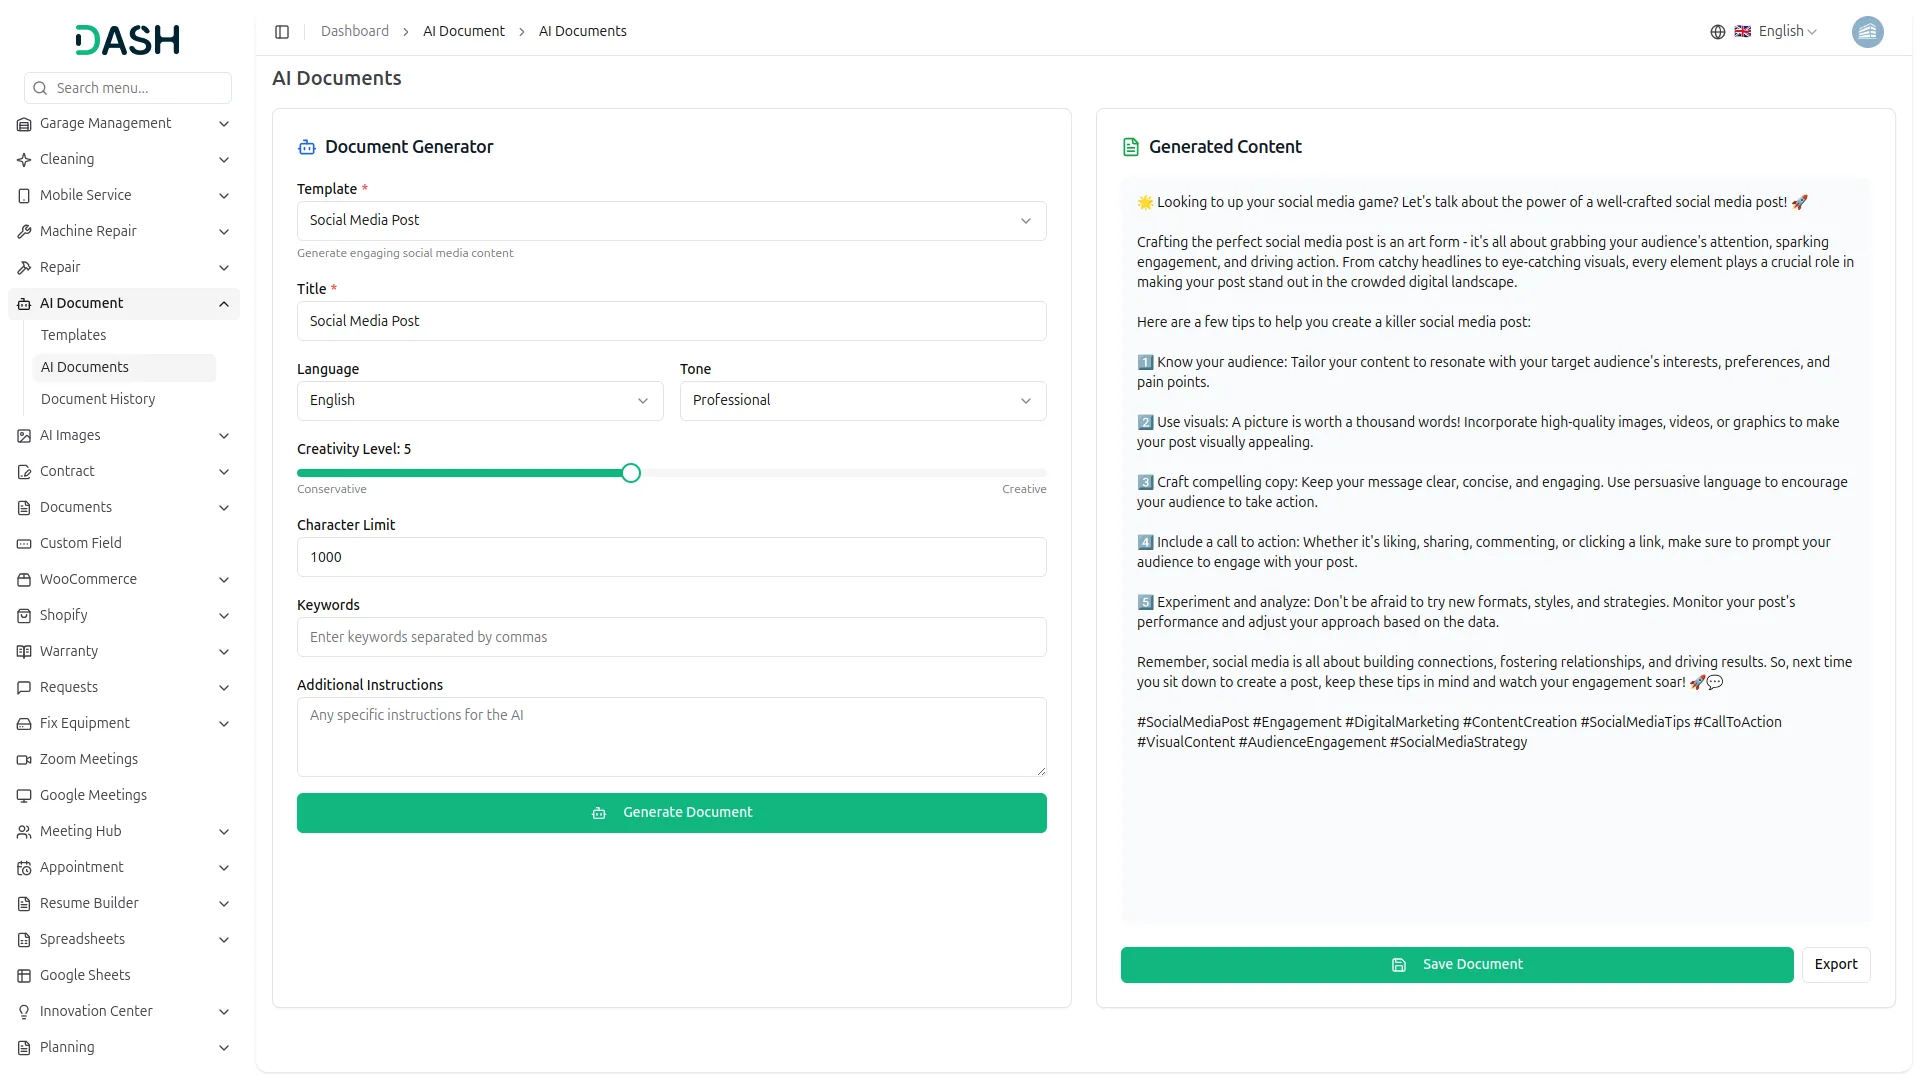Click the Google Sheets table icon
This screenshot has width=1920, height=1080.
point(24,976)
